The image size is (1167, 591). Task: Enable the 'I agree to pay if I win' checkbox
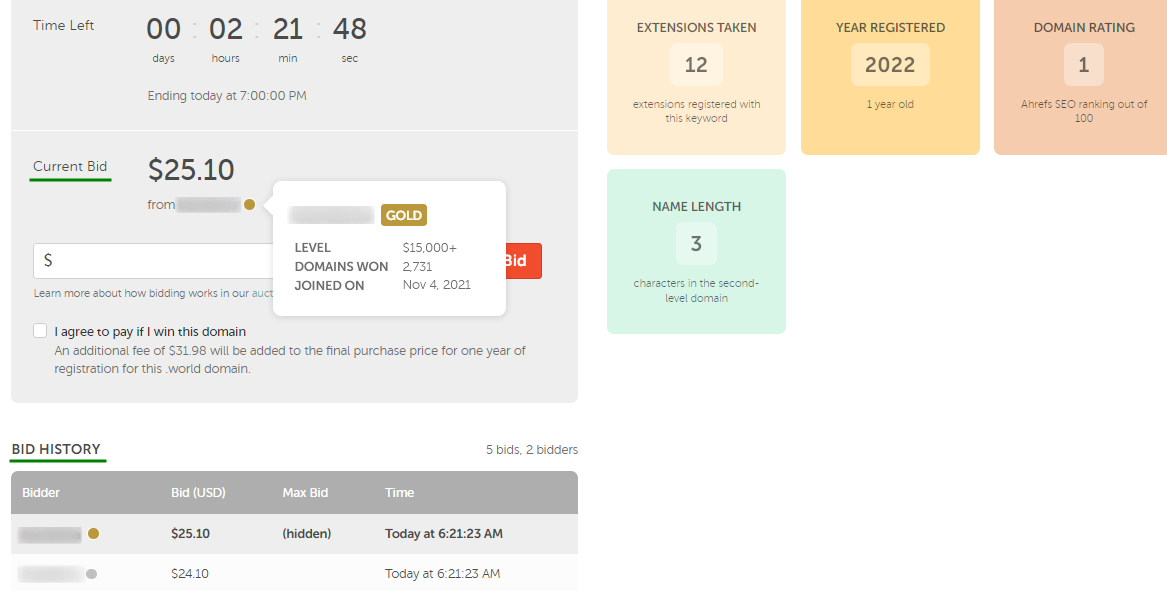click(39, 330)
